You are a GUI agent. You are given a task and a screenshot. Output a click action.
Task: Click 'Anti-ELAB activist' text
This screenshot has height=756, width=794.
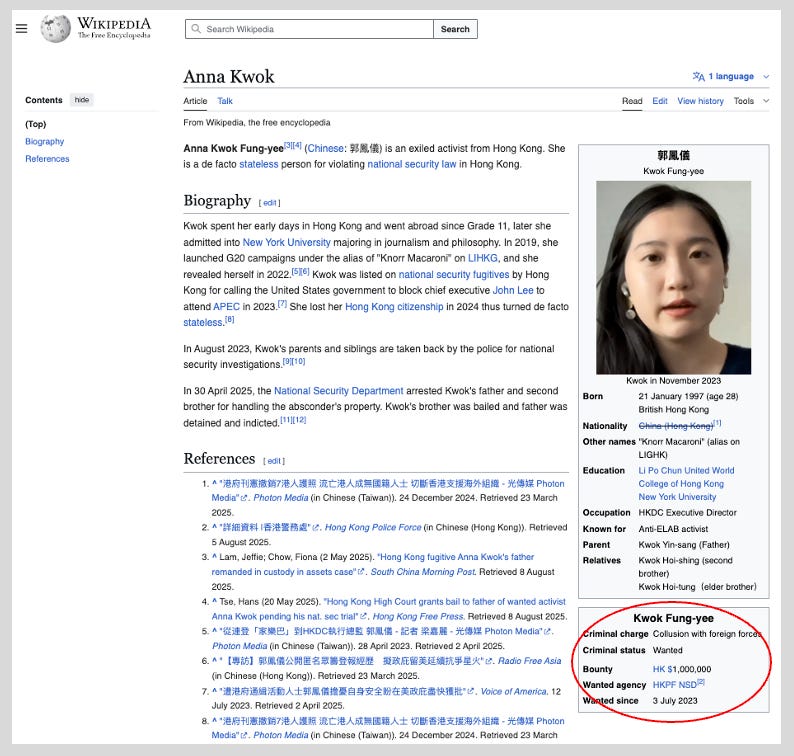pos(673,529)
